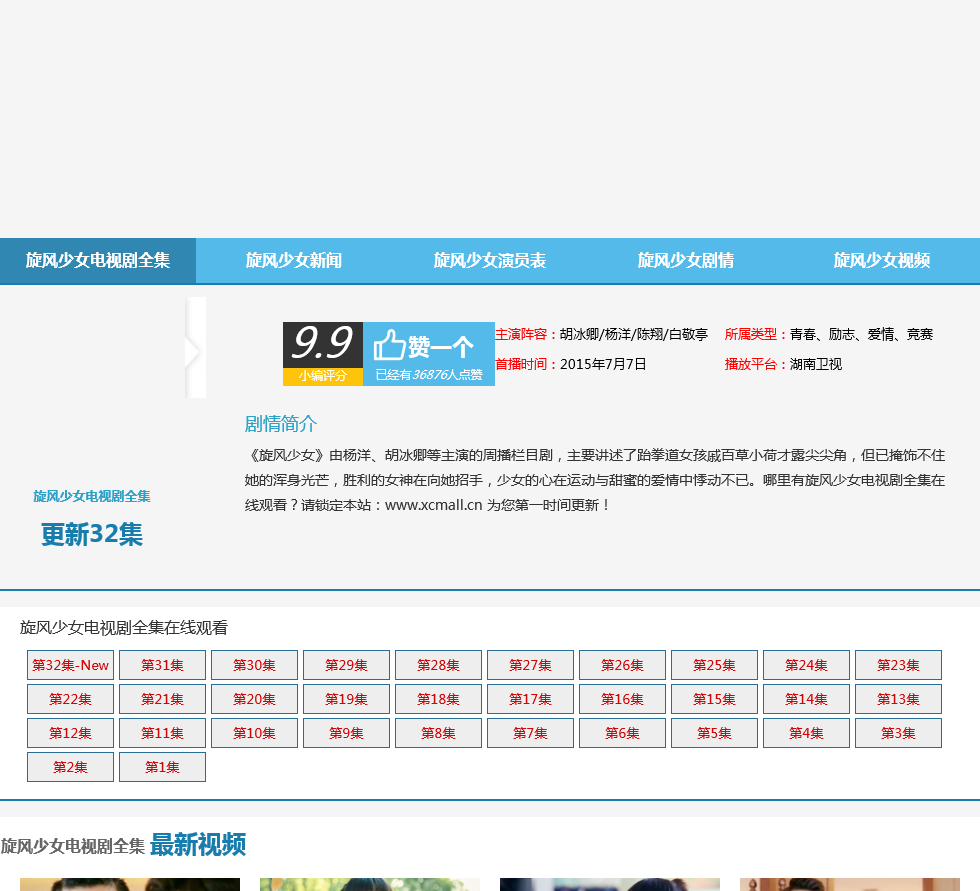Screen dimensions: 980x891
Task: Watch episode 第12集
Action: (x=71, y=733)
